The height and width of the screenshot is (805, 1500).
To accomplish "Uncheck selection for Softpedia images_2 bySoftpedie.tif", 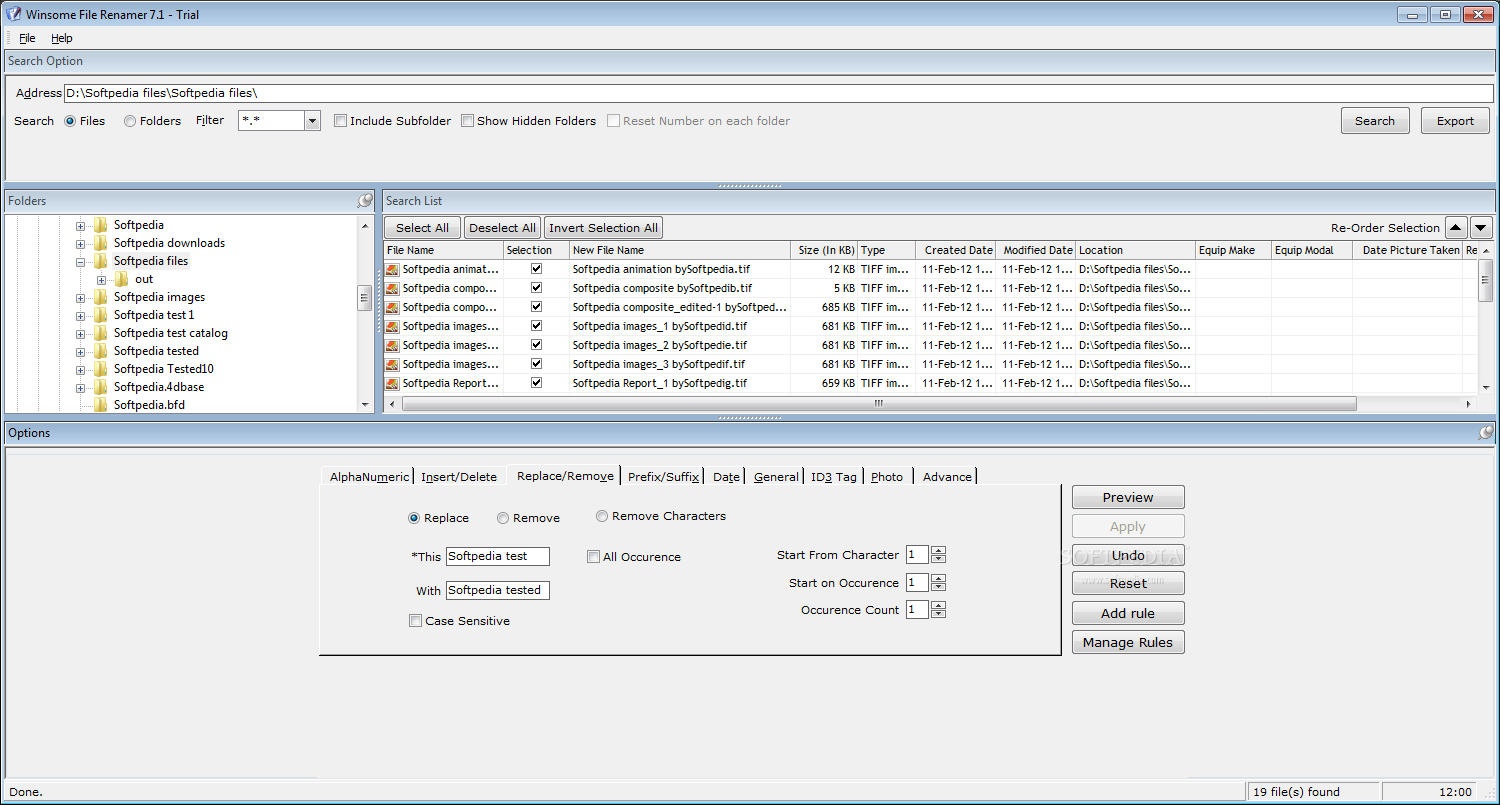I will 536,345.
